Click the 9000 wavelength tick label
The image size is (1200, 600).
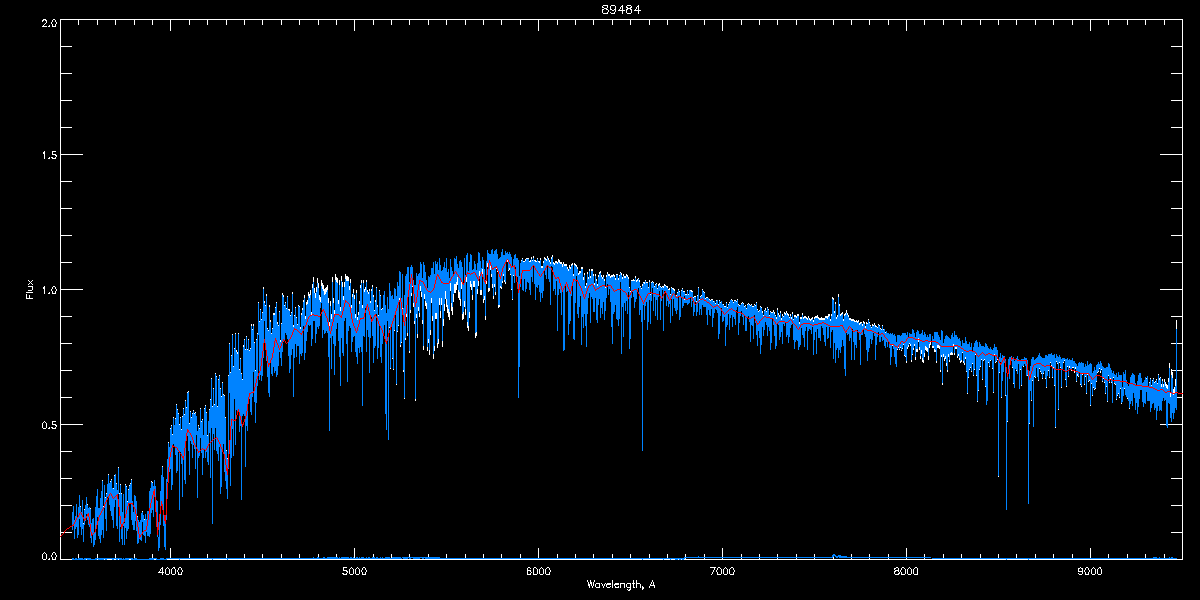coord(1090,571)
